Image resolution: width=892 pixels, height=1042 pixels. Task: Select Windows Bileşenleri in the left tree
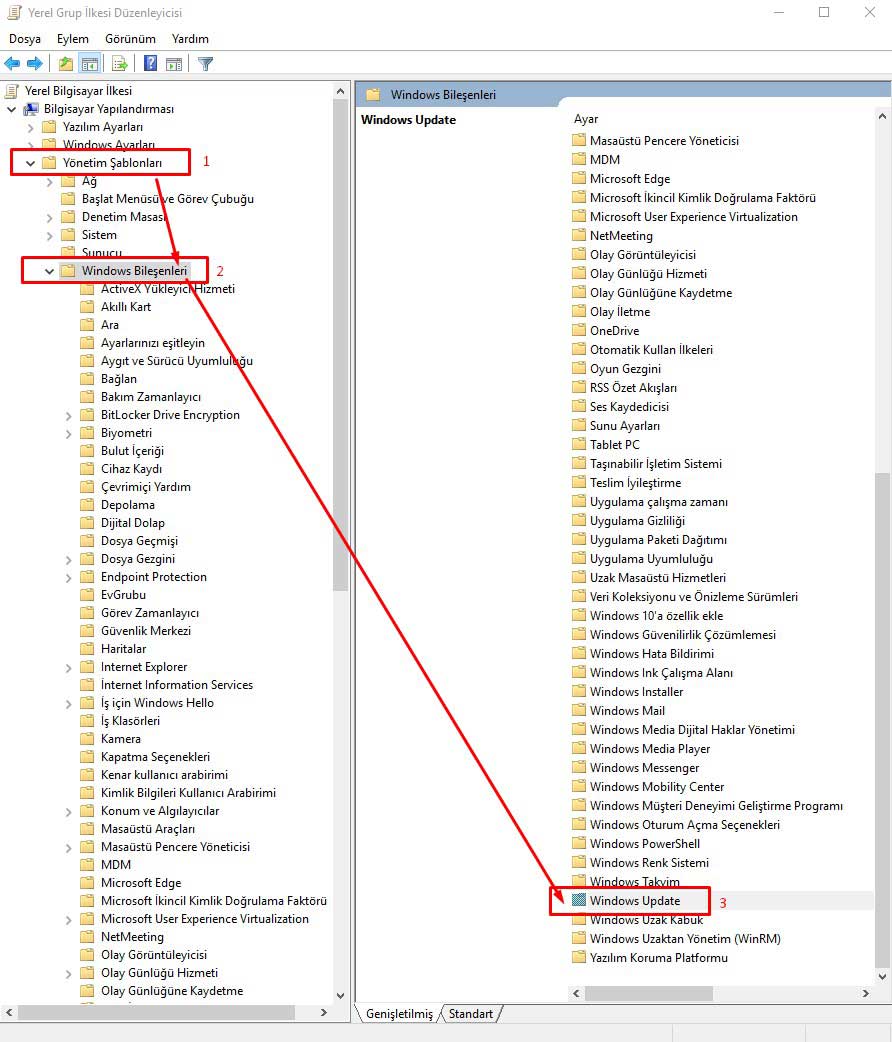(x=134, y=271)
